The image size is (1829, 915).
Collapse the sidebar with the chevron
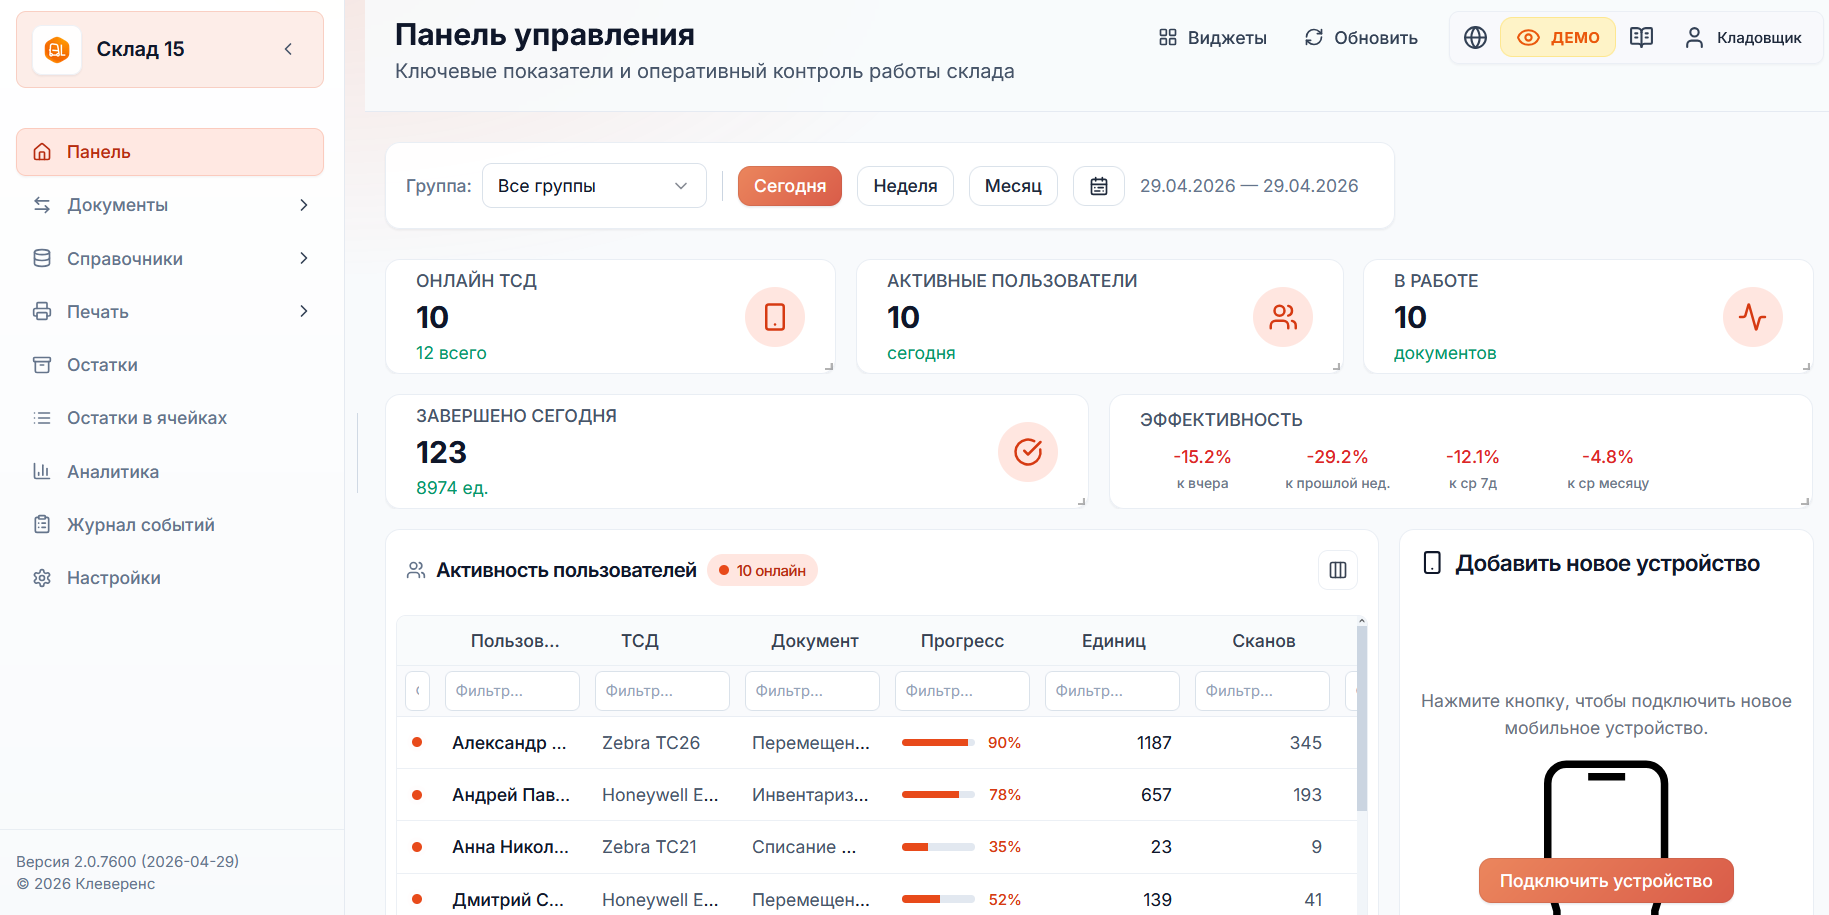click(288, 49)
